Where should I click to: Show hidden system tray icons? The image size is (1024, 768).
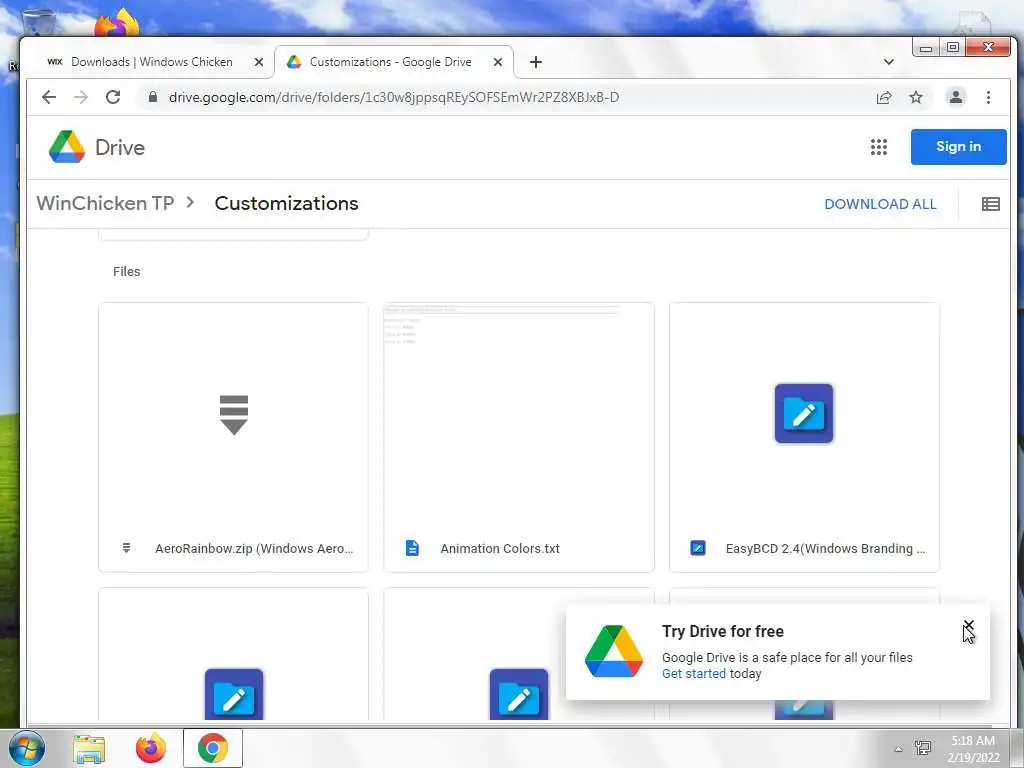pyautogui.click(x=898, y=749)
